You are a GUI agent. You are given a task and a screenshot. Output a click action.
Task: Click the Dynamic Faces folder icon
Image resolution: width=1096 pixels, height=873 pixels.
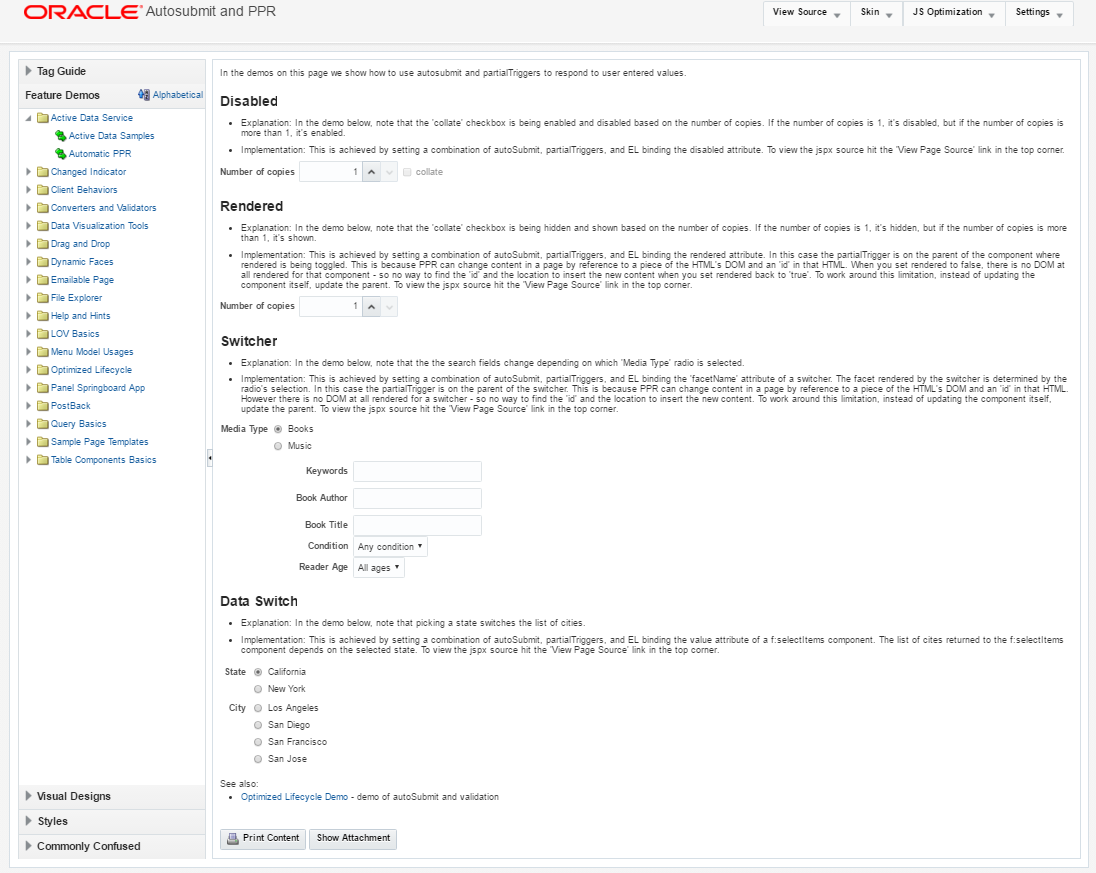(x=43, y=262)
